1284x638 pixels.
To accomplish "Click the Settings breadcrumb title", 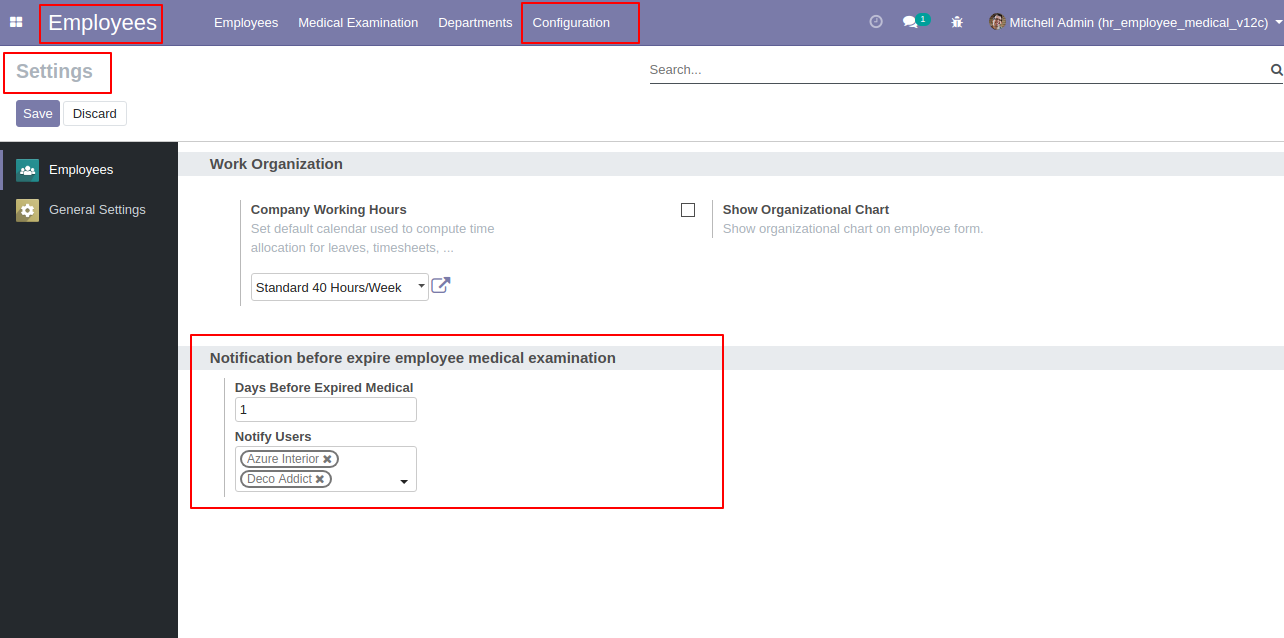I will tap(54, 71).
